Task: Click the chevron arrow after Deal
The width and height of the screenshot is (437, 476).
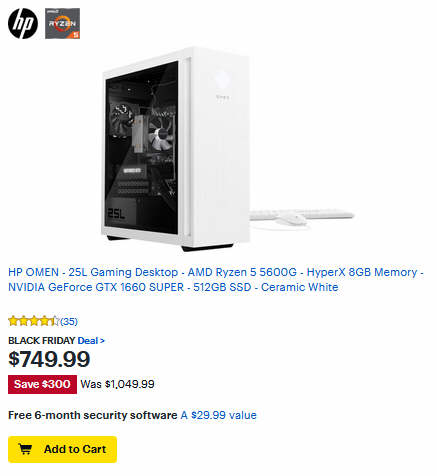Action: coord(102,341)
